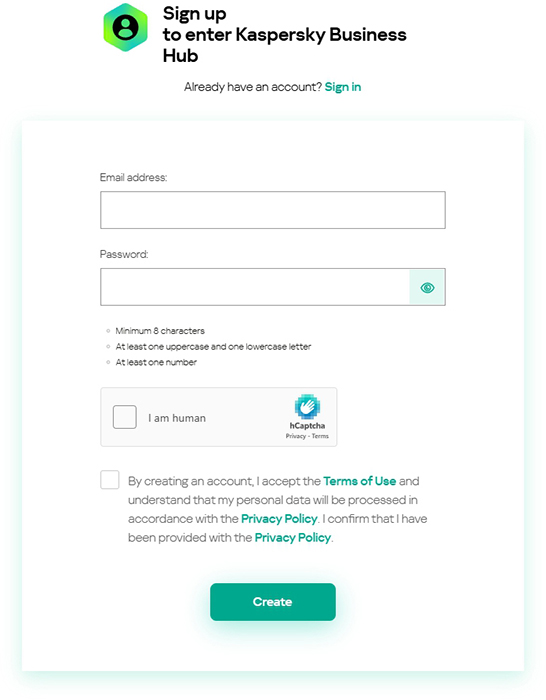
Task: Focus the Password input field
Action: click(x=255, y=287)
